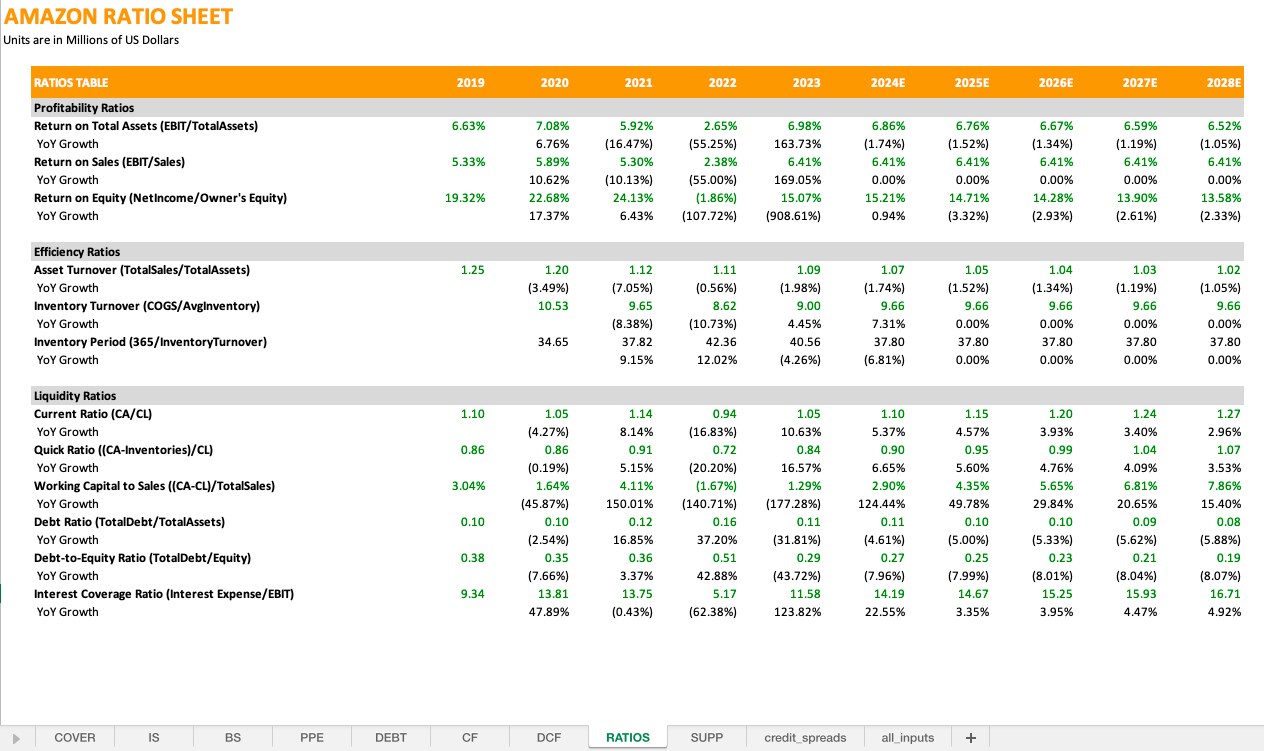Image resolution: width=1264 pixels, height=751 pixels.
Task: Select the 3.04% Working Capital to Sales cell
Action: point(469,486)
